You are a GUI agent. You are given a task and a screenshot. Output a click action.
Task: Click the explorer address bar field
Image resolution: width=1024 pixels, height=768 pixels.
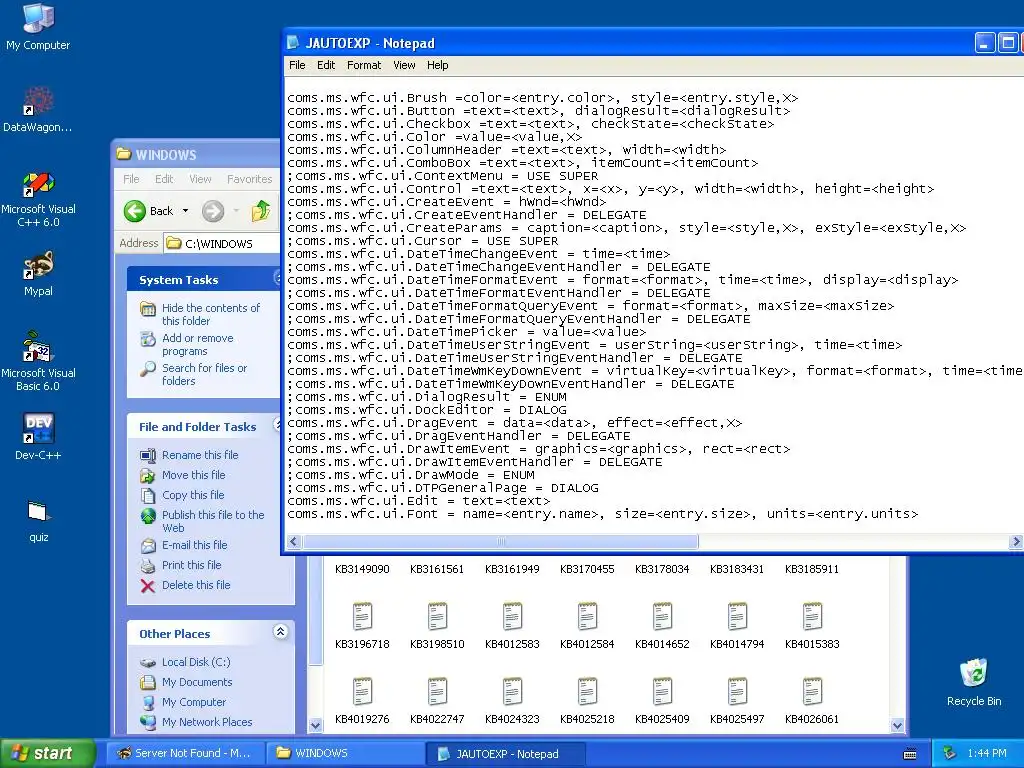(222, 244)
